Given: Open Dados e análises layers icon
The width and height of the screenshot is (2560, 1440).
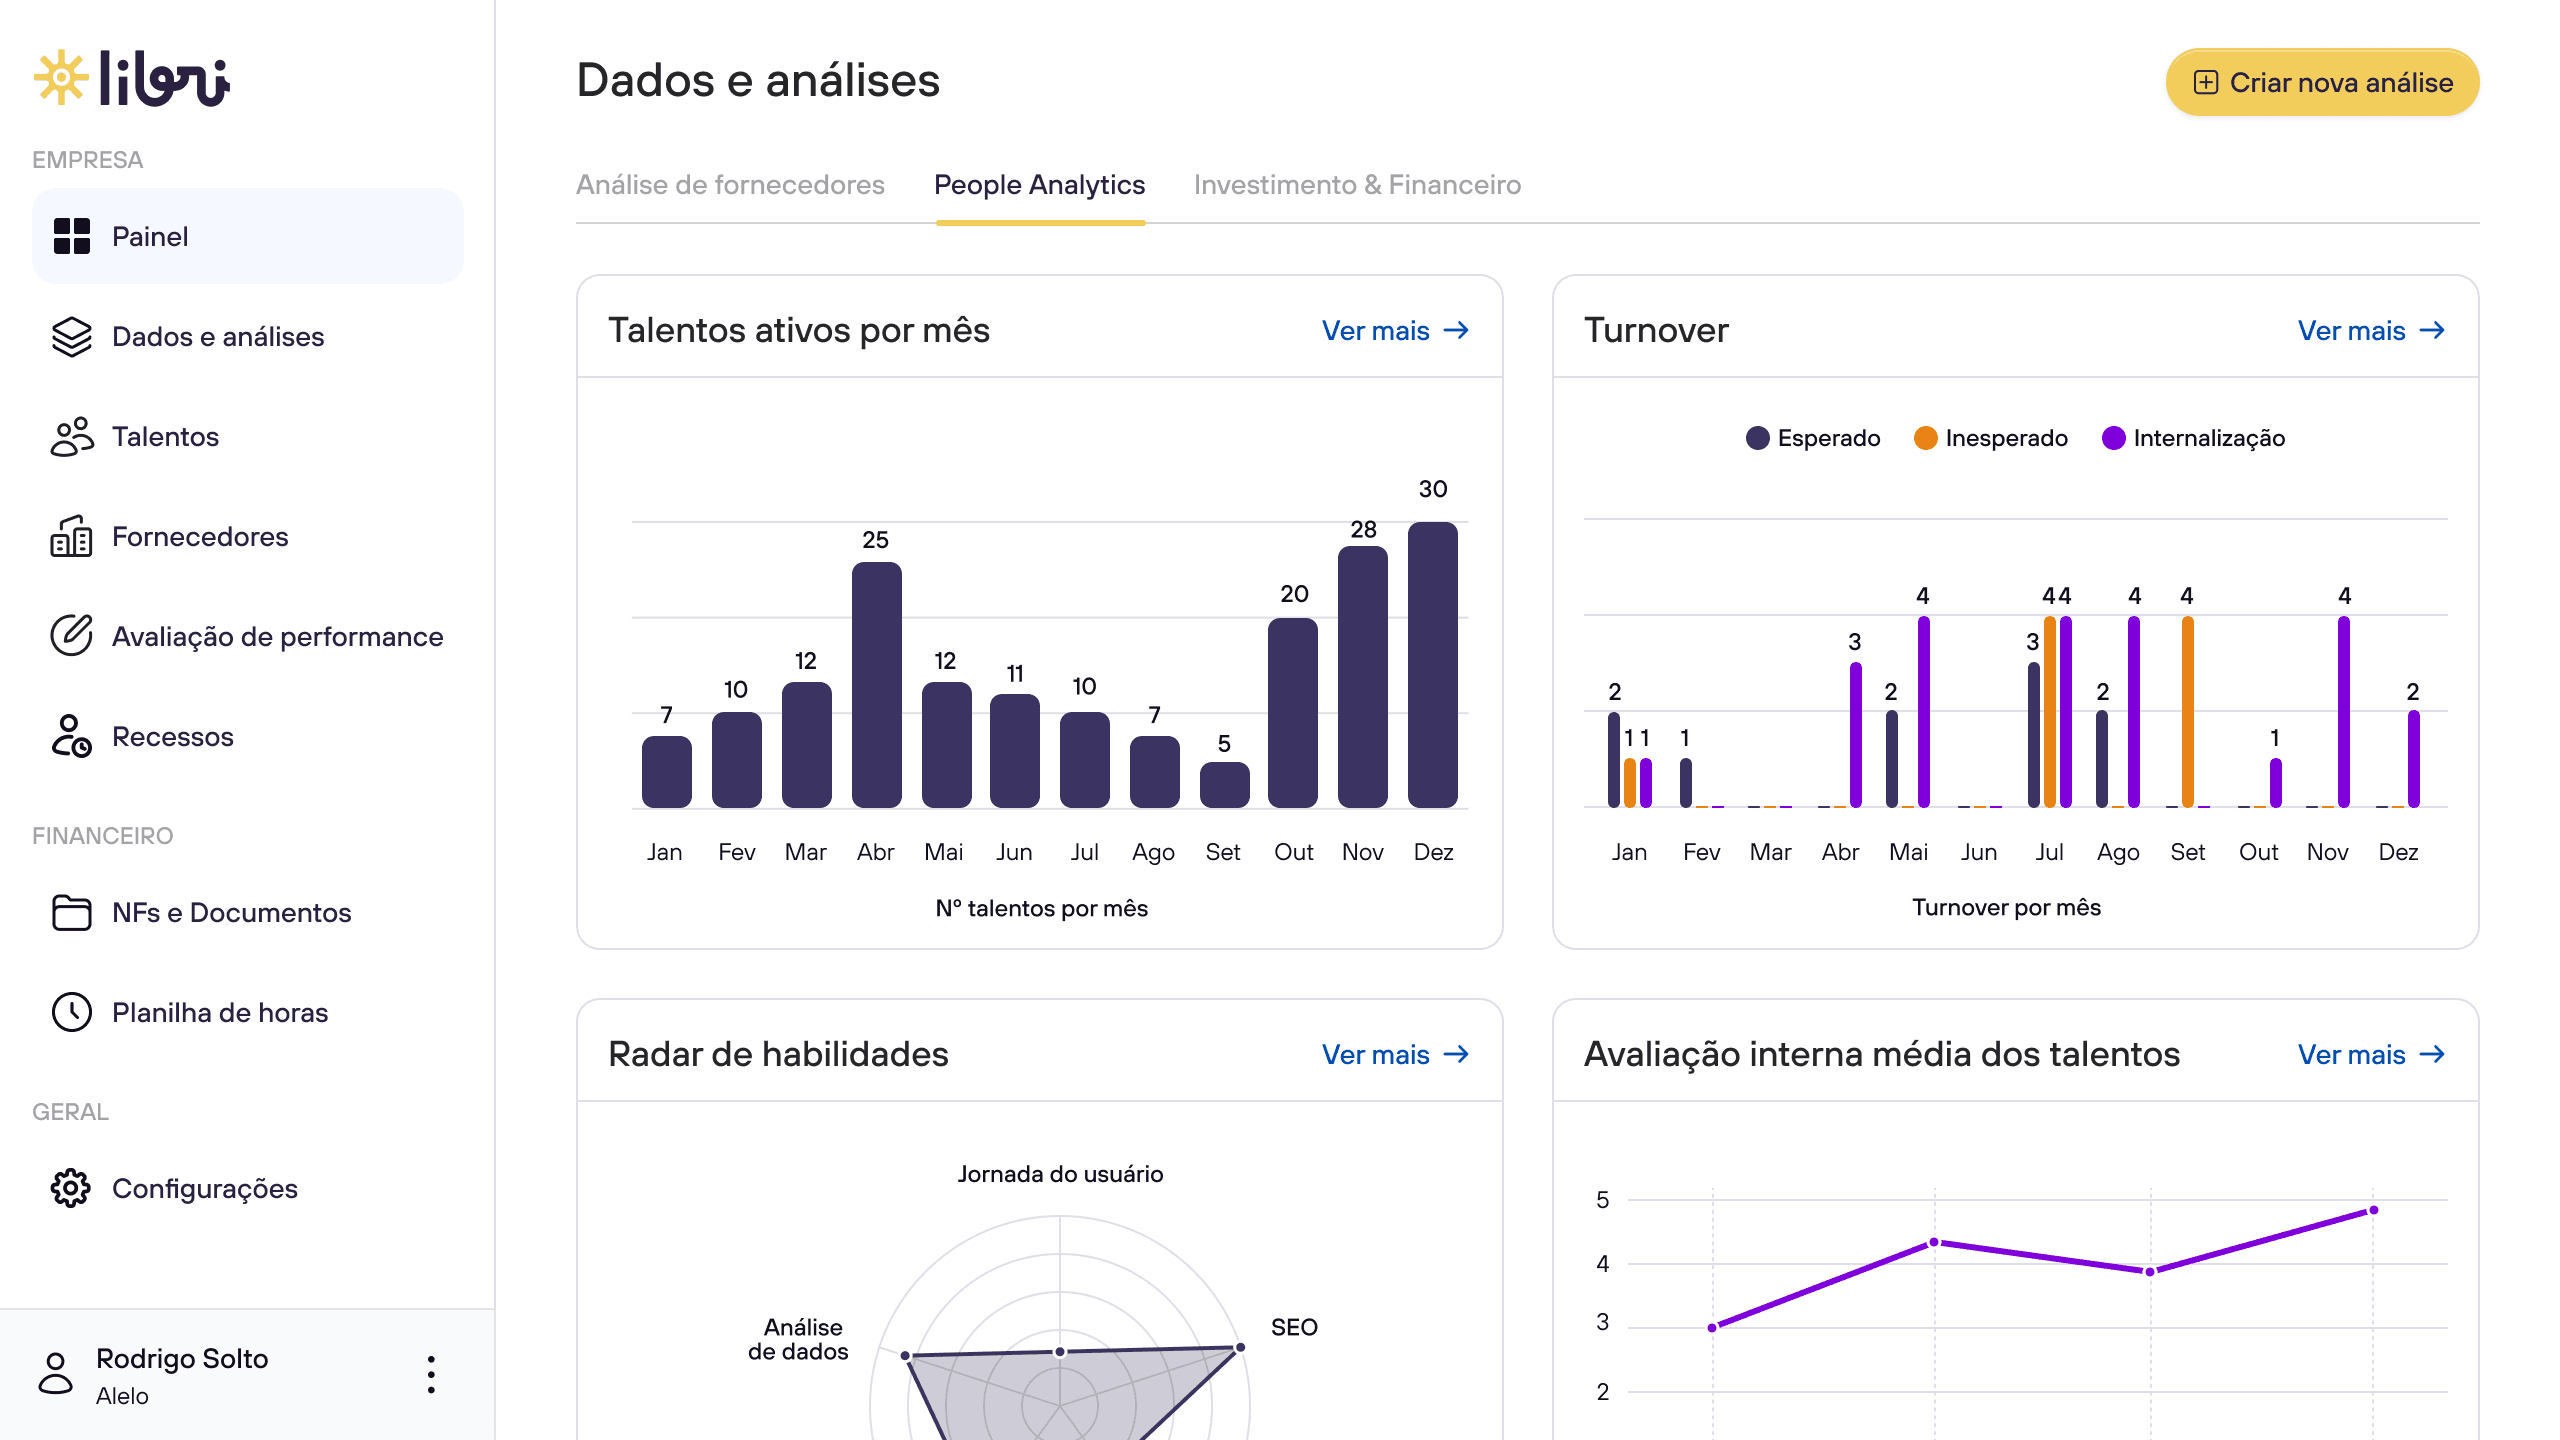Looking at the screenshot, I should coord(72,337).
